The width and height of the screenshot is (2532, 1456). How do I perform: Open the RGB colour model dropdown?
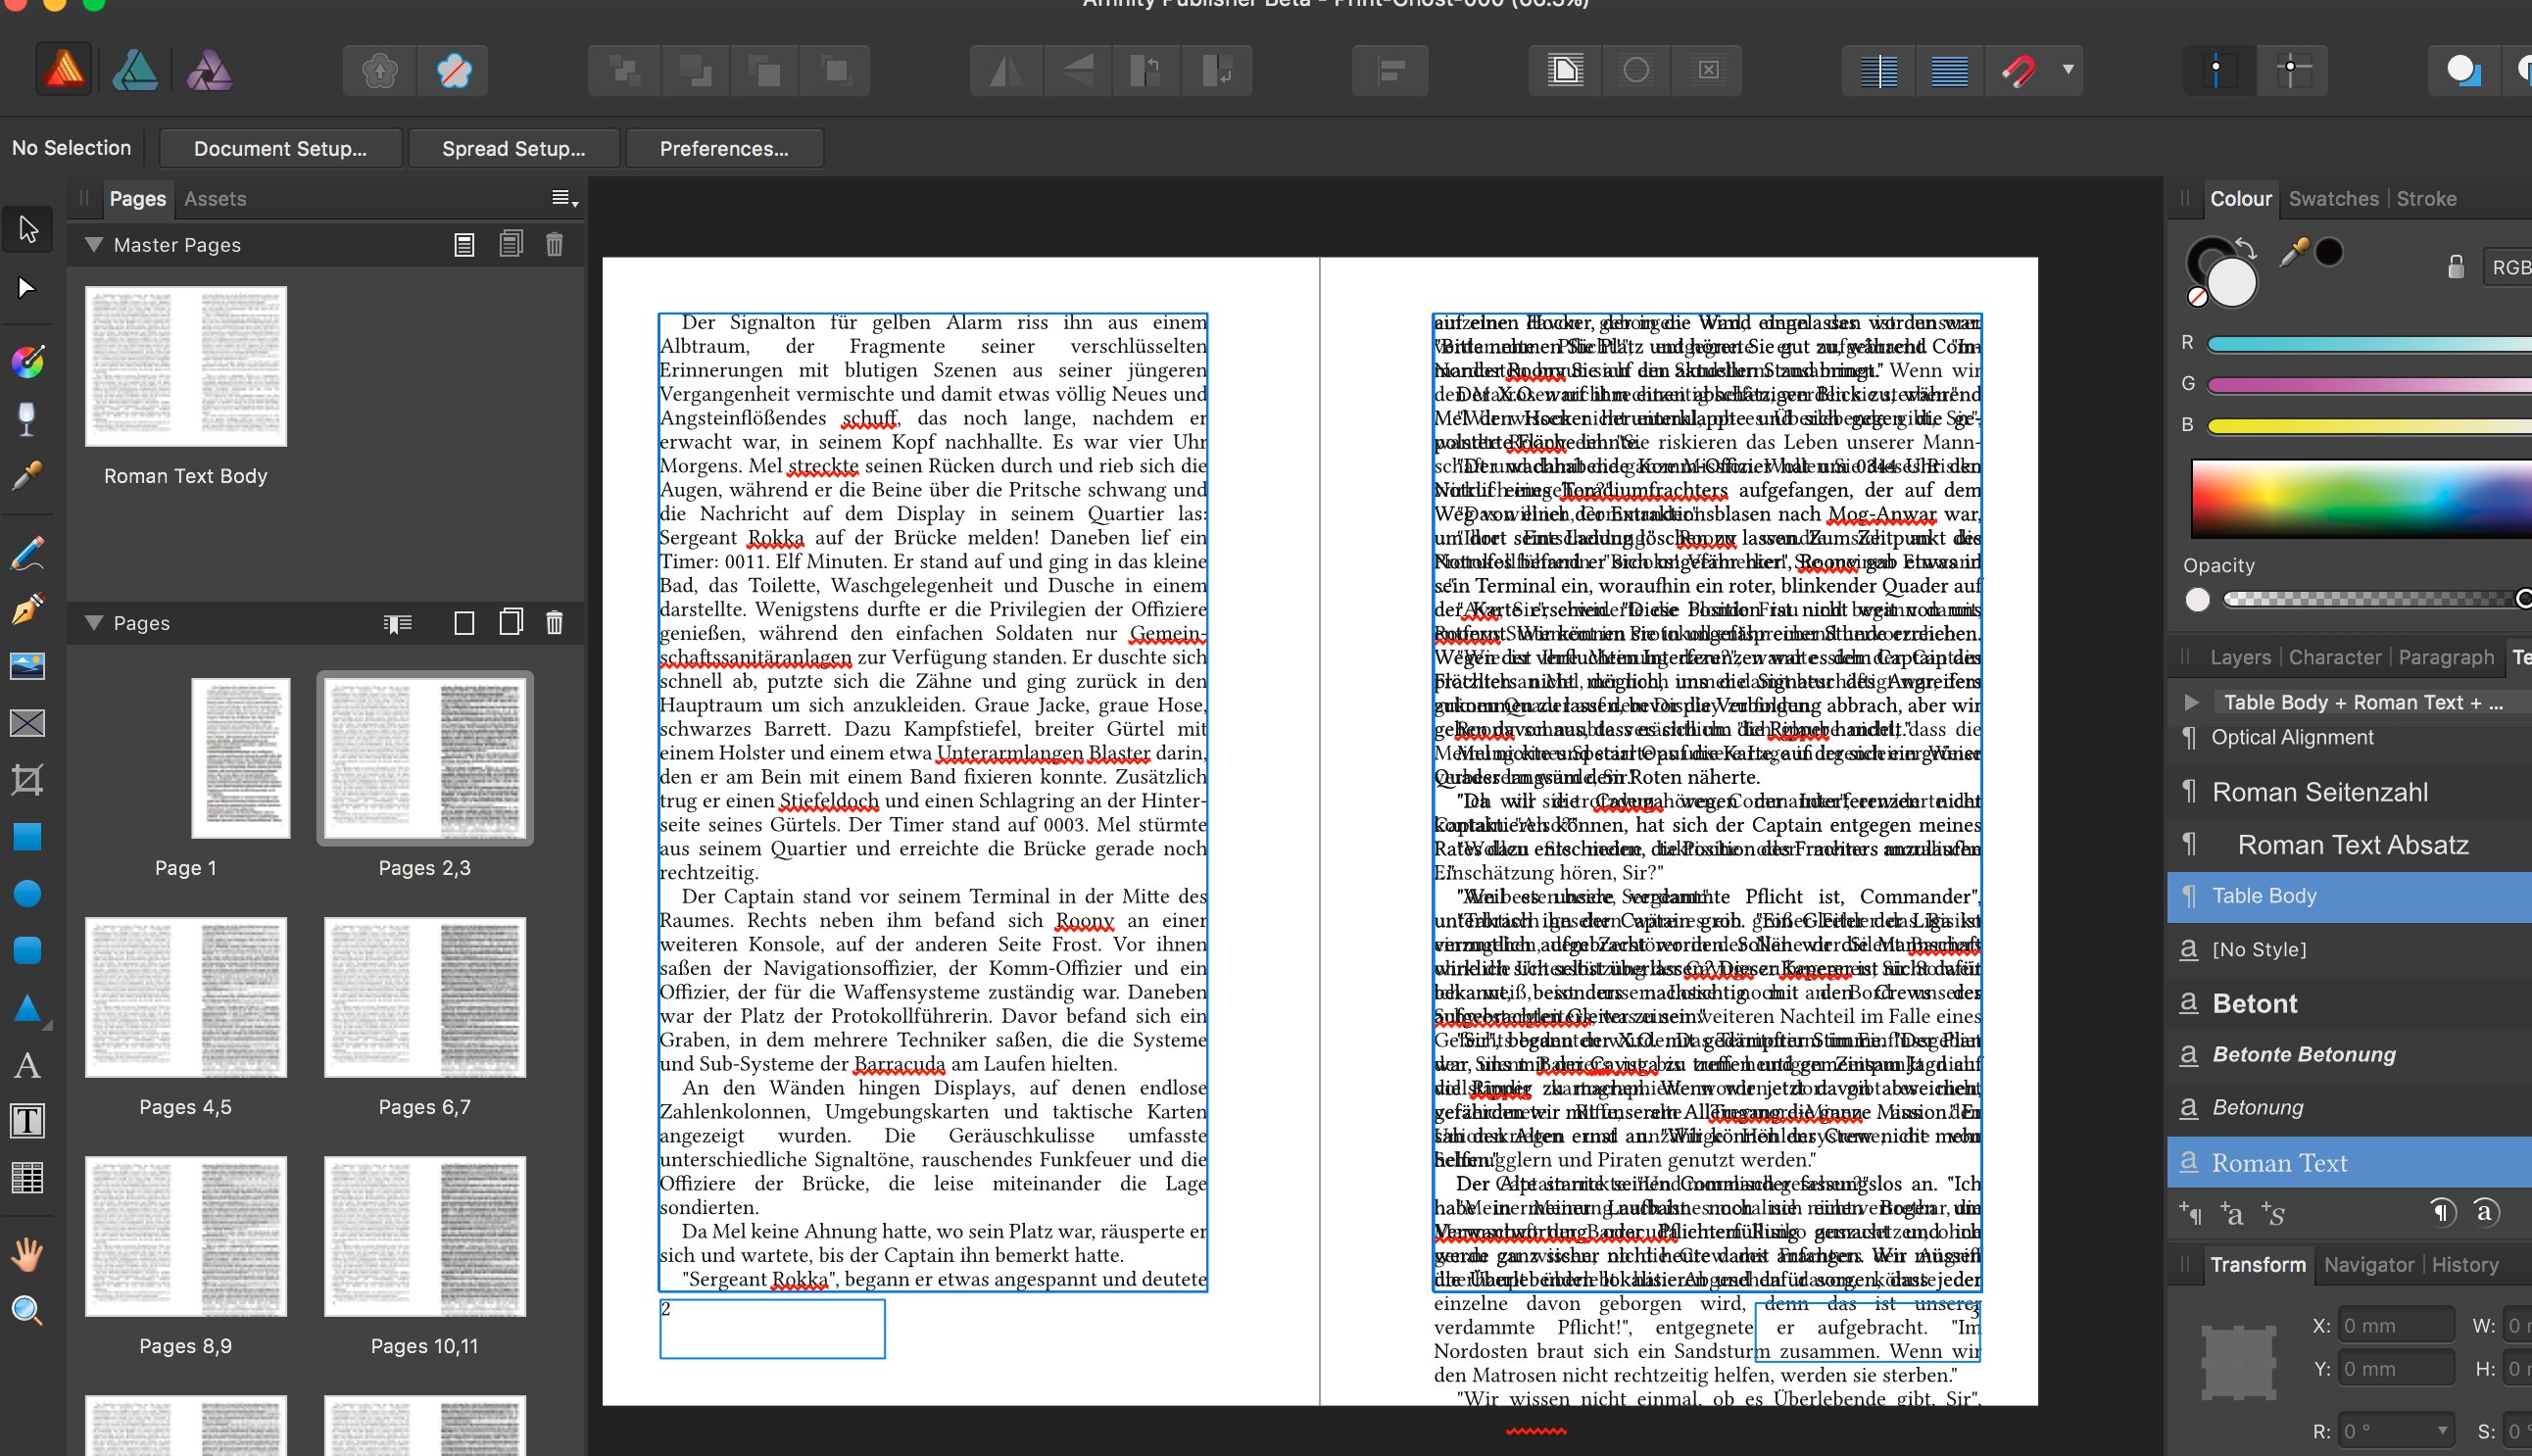[2509, 267]
